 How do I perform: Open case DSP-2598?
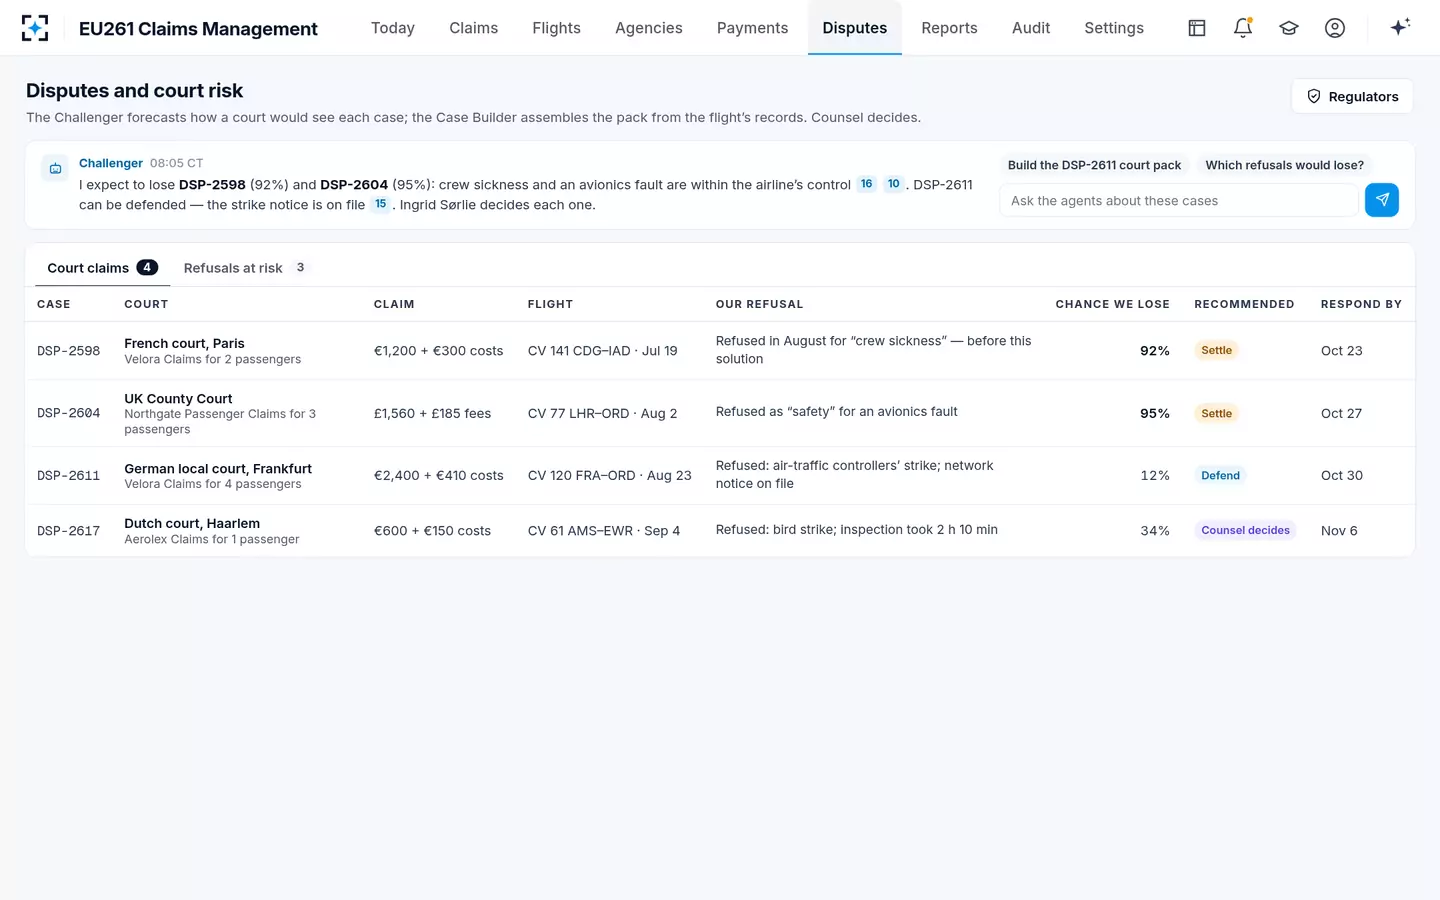pyautogui.click(x=69, y=351)
